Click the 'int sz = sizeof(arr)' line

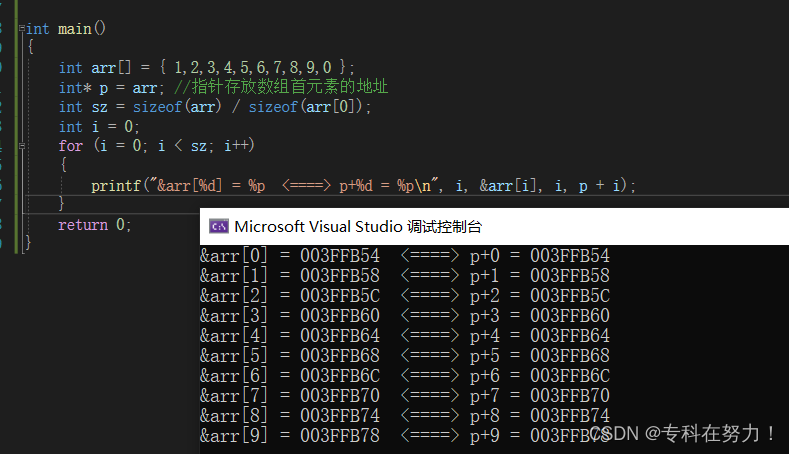coord(215,107)
